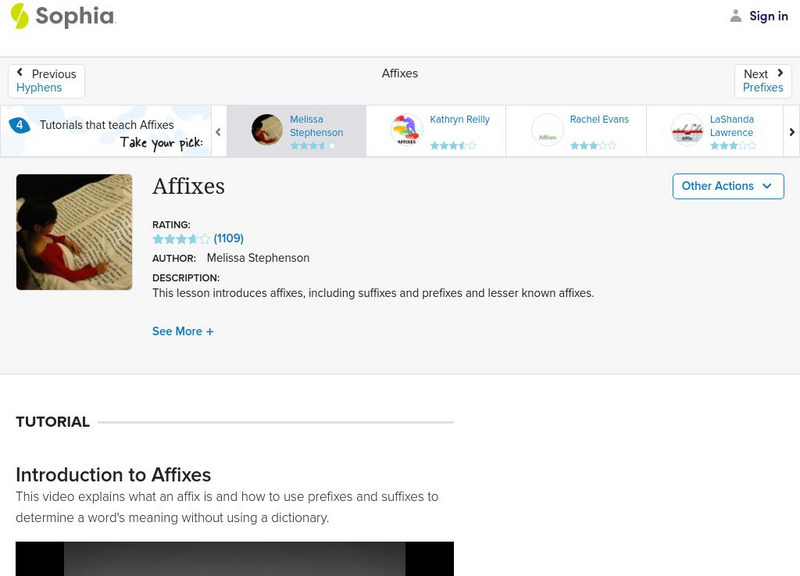This screenshot has height=576, width=800.
Task: Select Kathryn Reilly's tutorial avatar
Action: pyautogui.click(x=406, y=130)
